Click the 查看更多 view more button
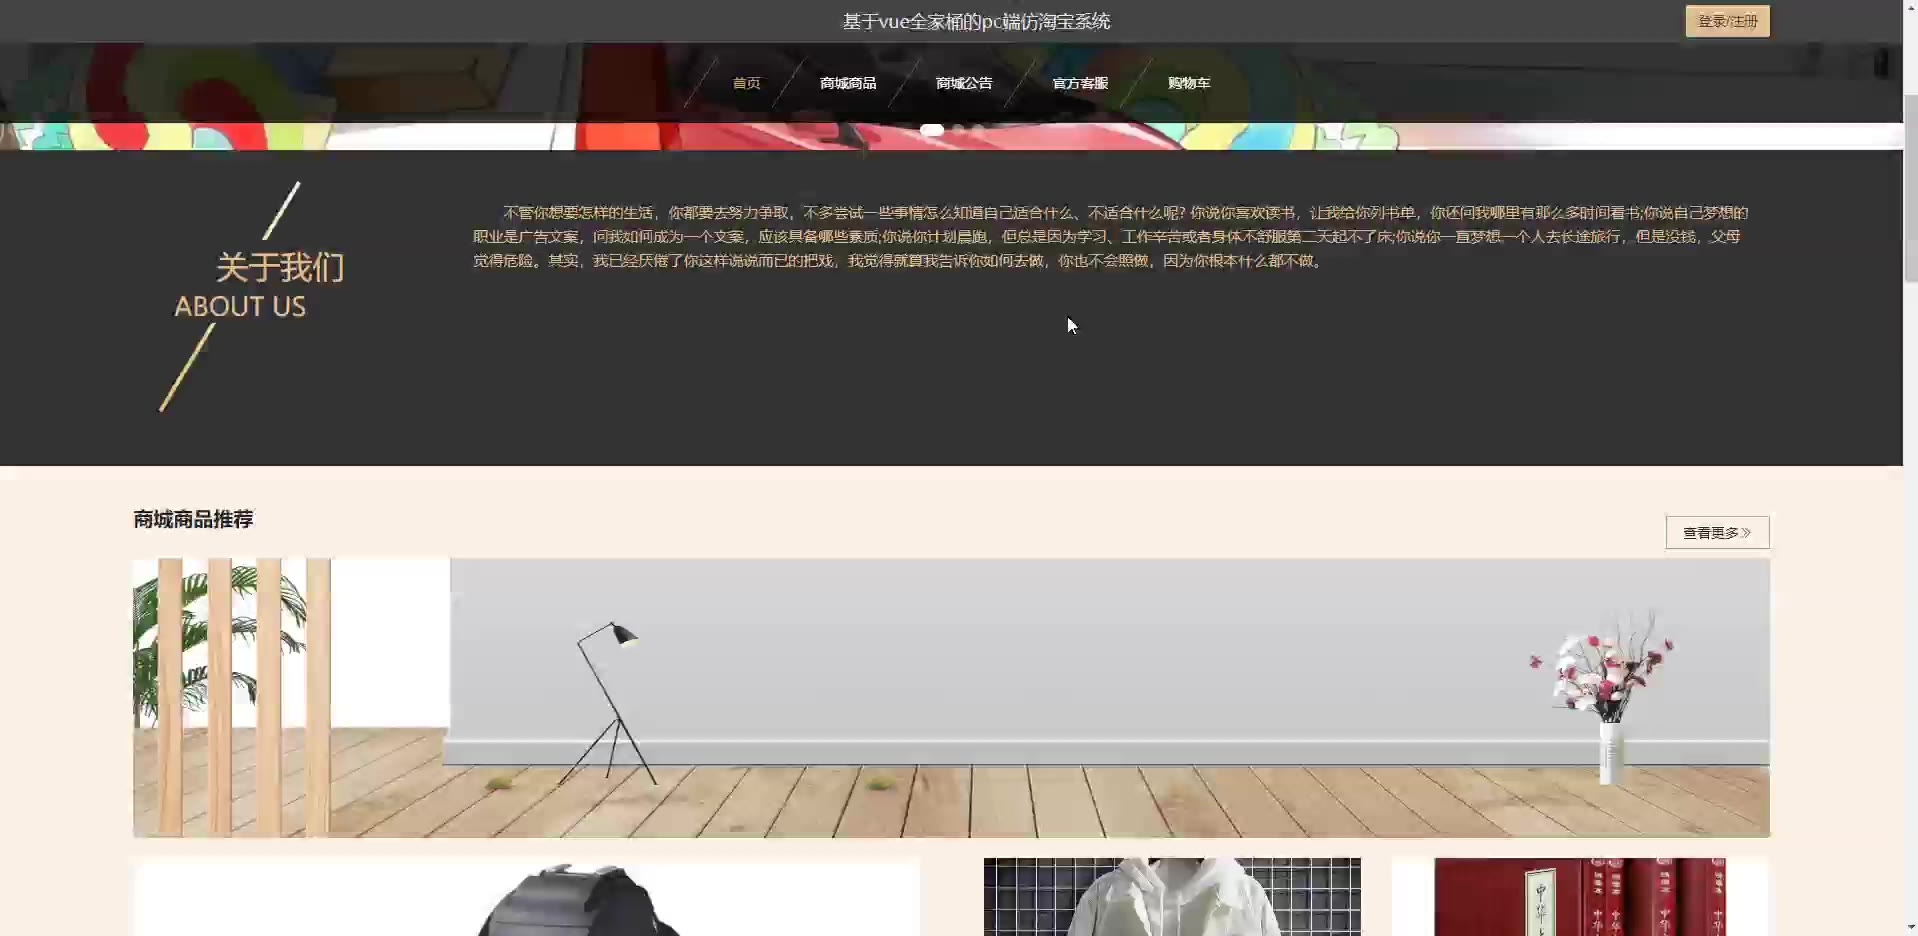The width and height of the screenshot is (1918, 936). point(1717,532)
